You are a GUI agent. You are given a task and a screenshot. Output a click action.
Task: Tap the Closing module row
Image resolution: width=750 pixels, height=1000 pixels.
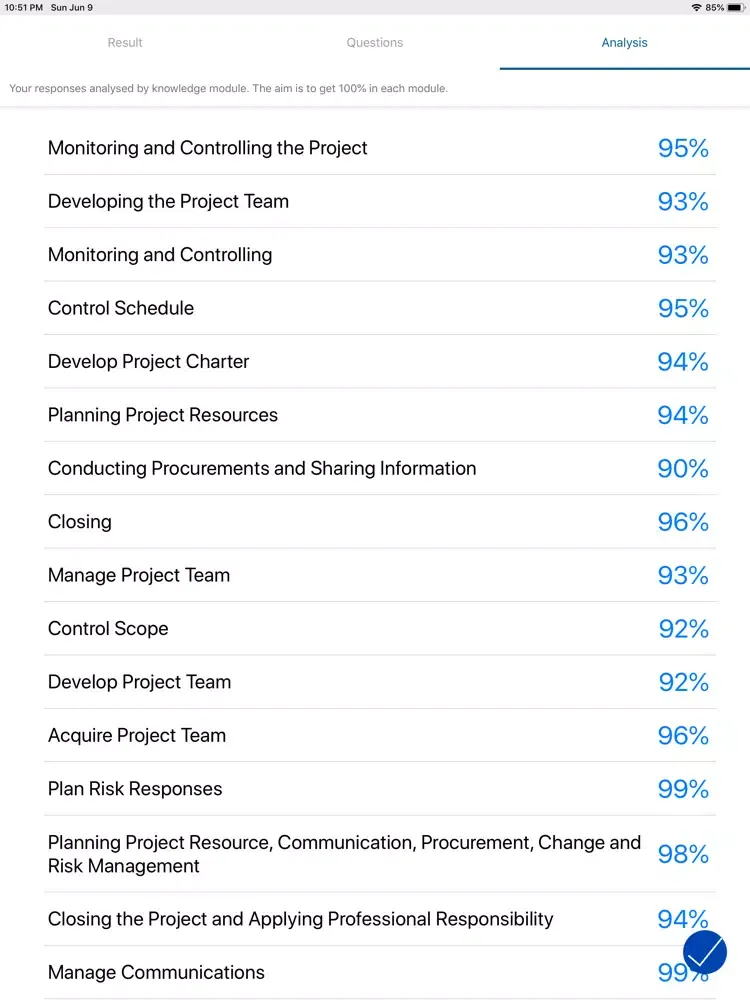tap(80, 522)
